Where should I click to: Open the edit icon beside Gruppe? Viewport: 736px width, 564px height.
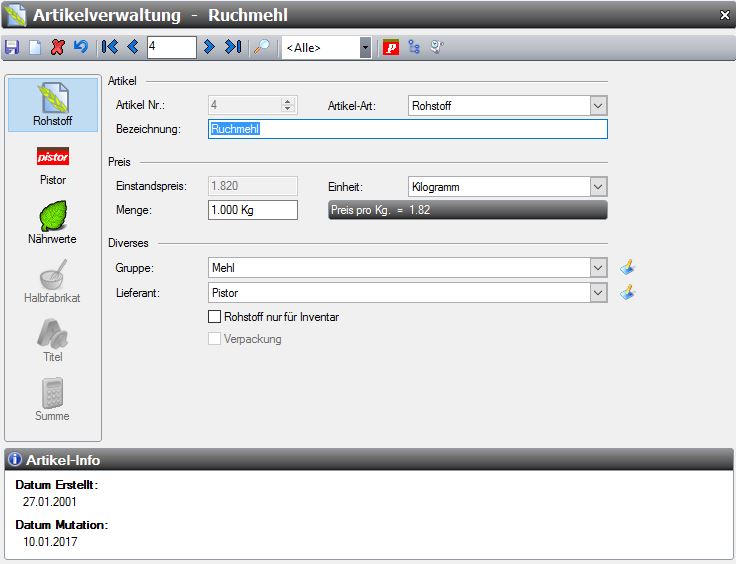(x=627, y=267)
